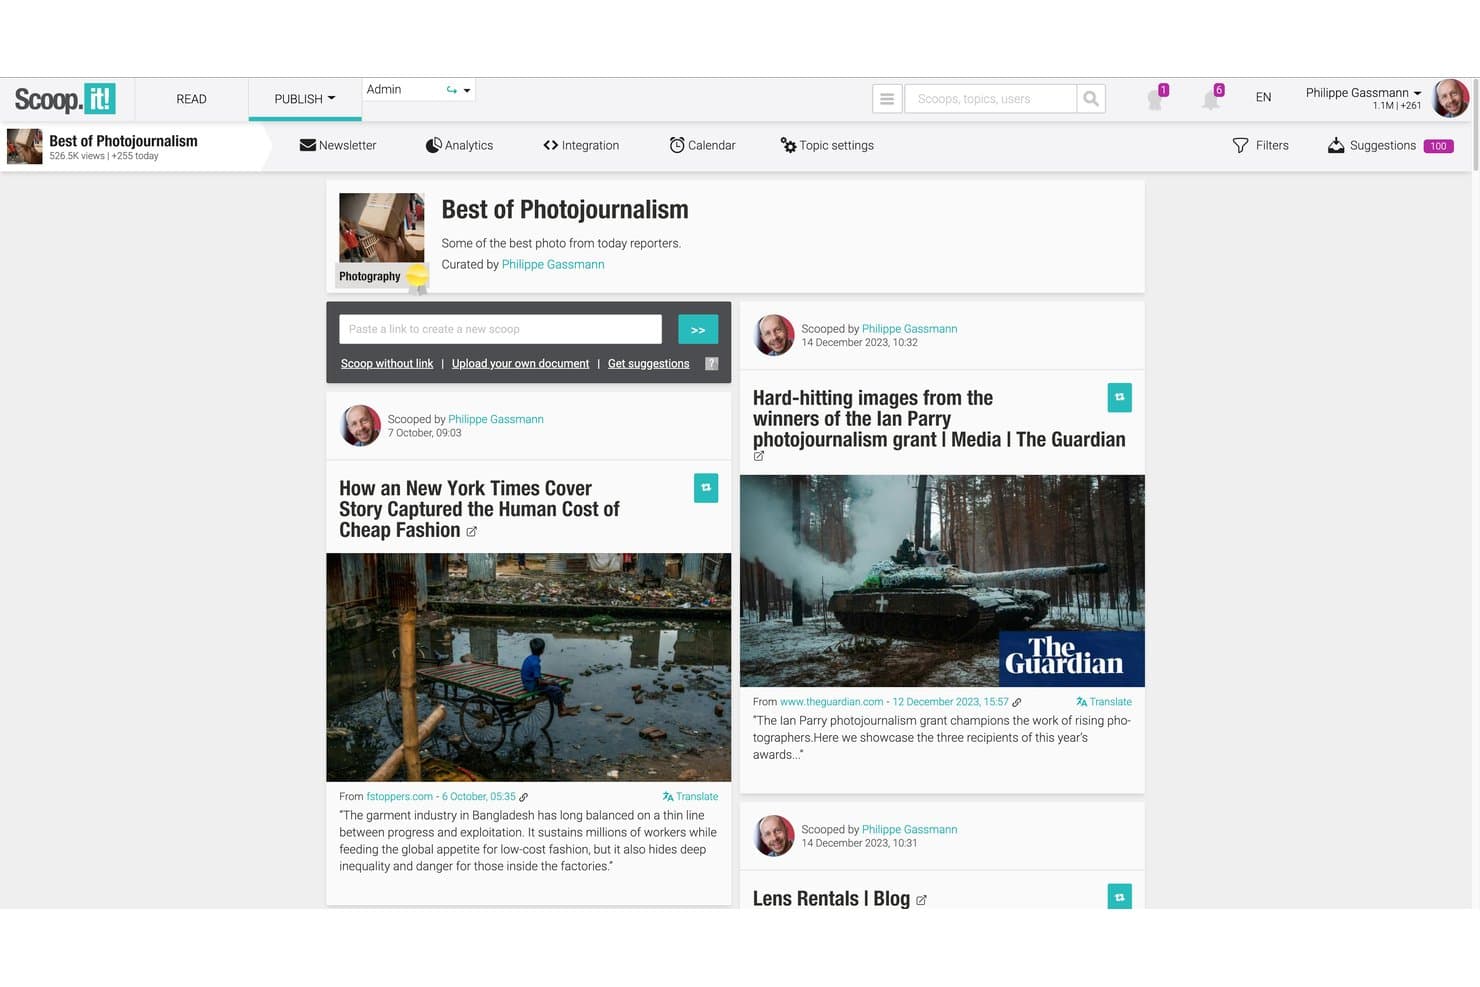
Task: Click the Integration code brackets icon
Action: point(550,146)
